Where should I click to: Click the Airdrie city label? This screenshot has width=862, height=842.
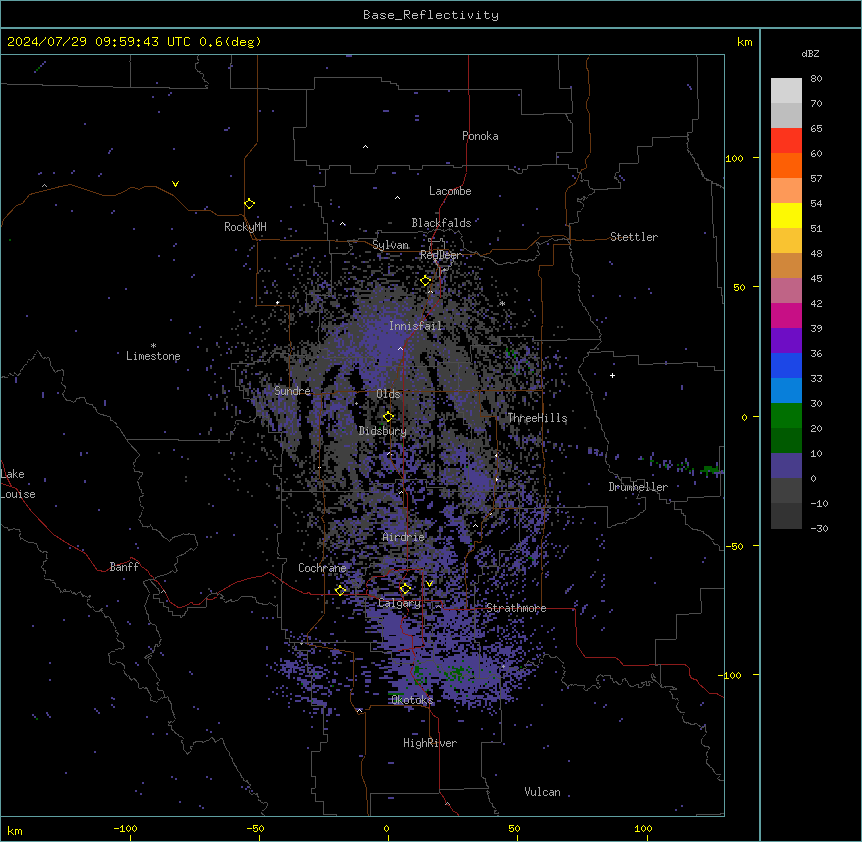click(403, 537)
